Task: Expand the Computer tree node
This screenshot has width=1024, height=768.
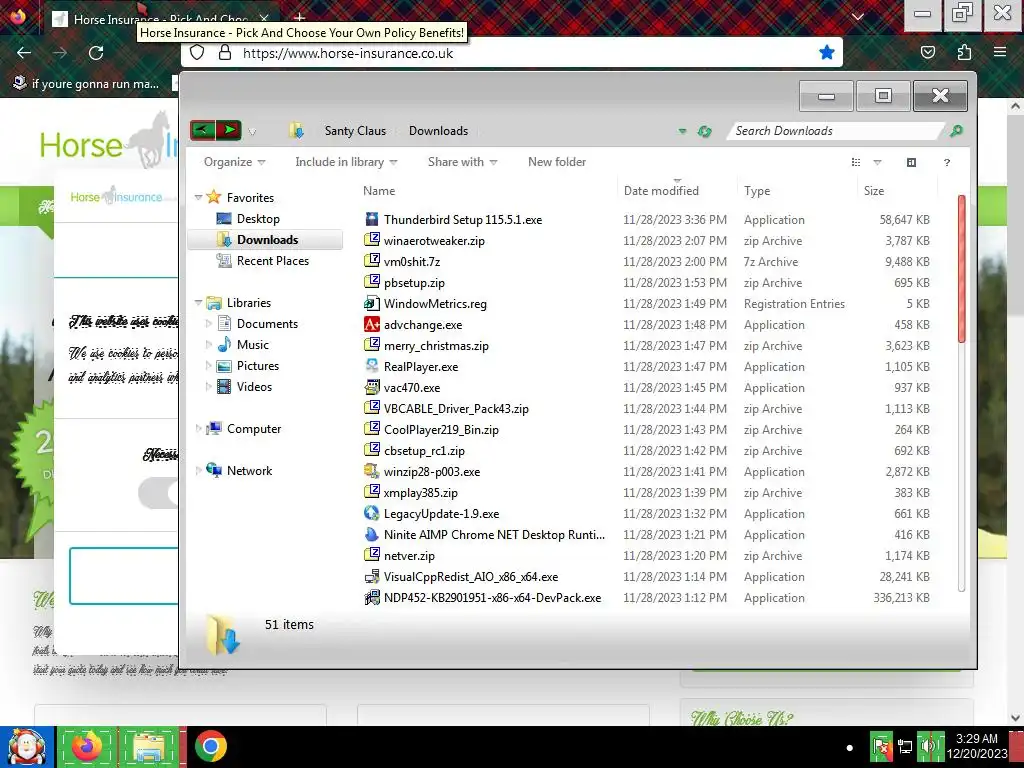Action: [199, 429]
